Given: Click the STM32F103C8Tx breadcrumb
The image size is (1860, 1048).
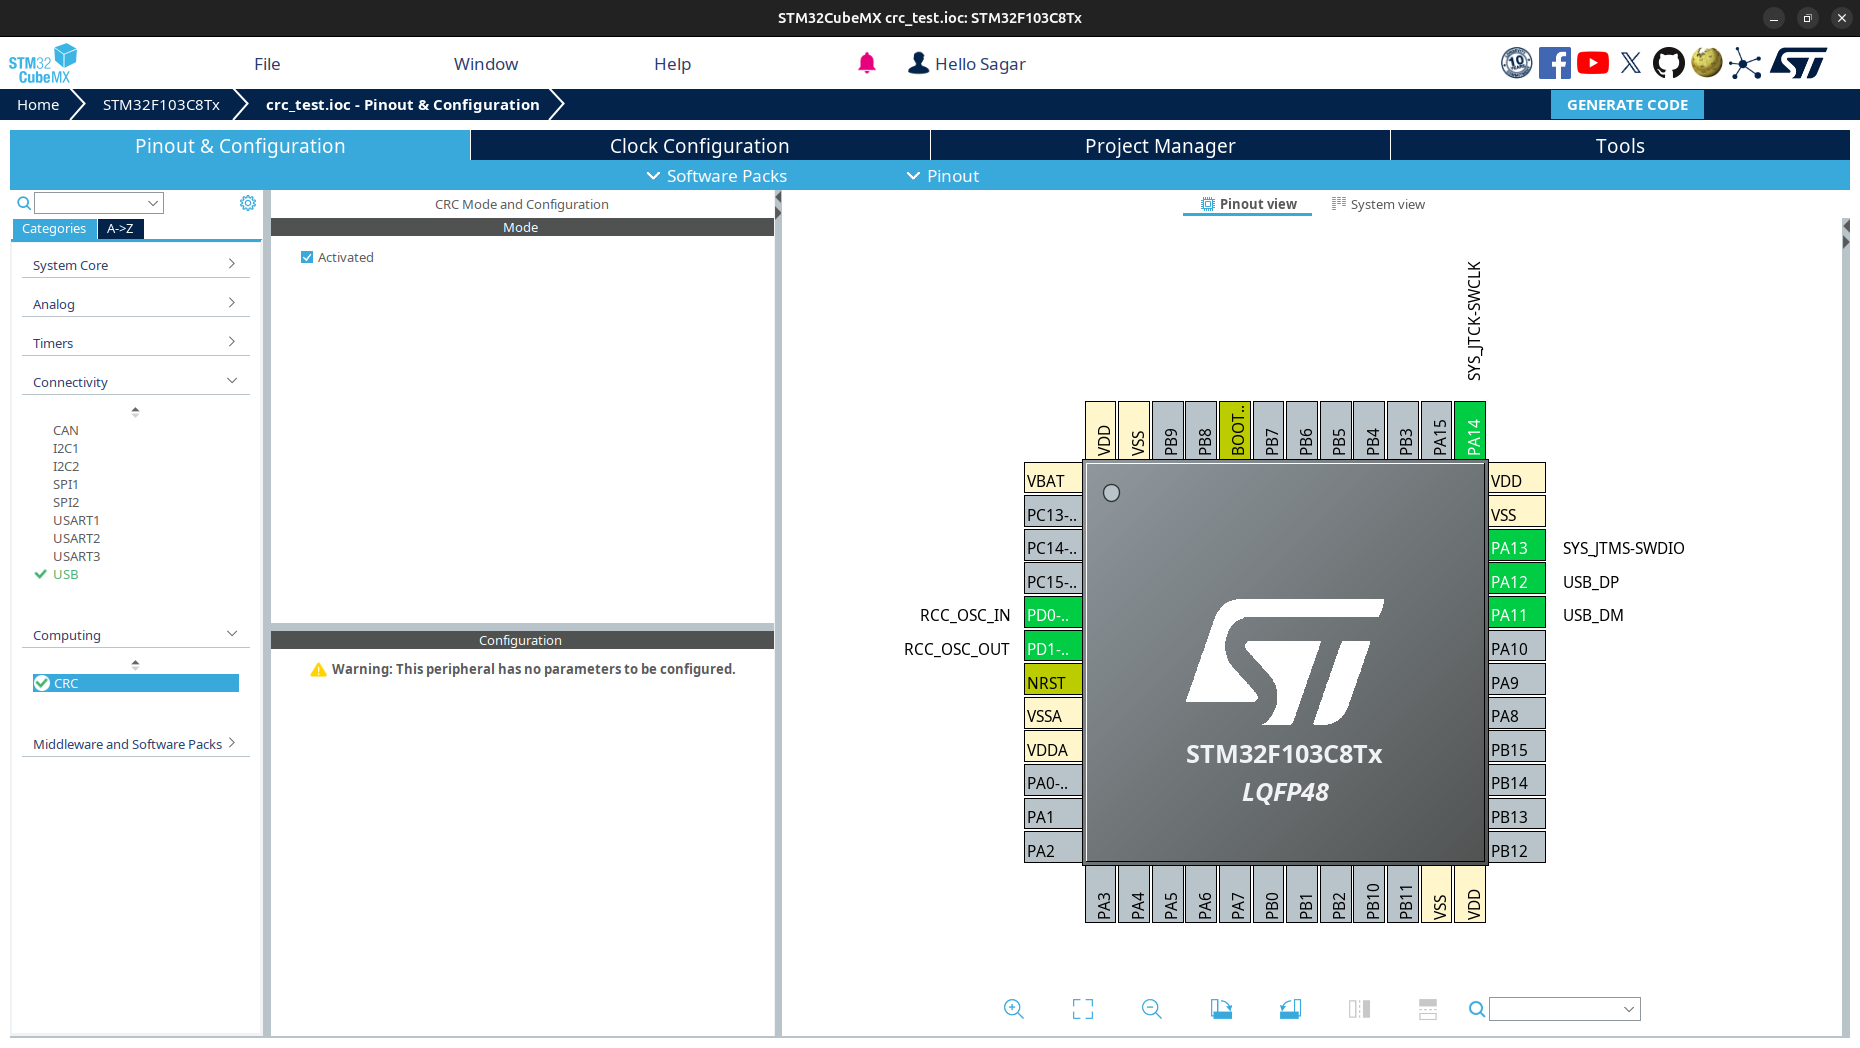Looking at the screenshot, I should tap(161, 105).
